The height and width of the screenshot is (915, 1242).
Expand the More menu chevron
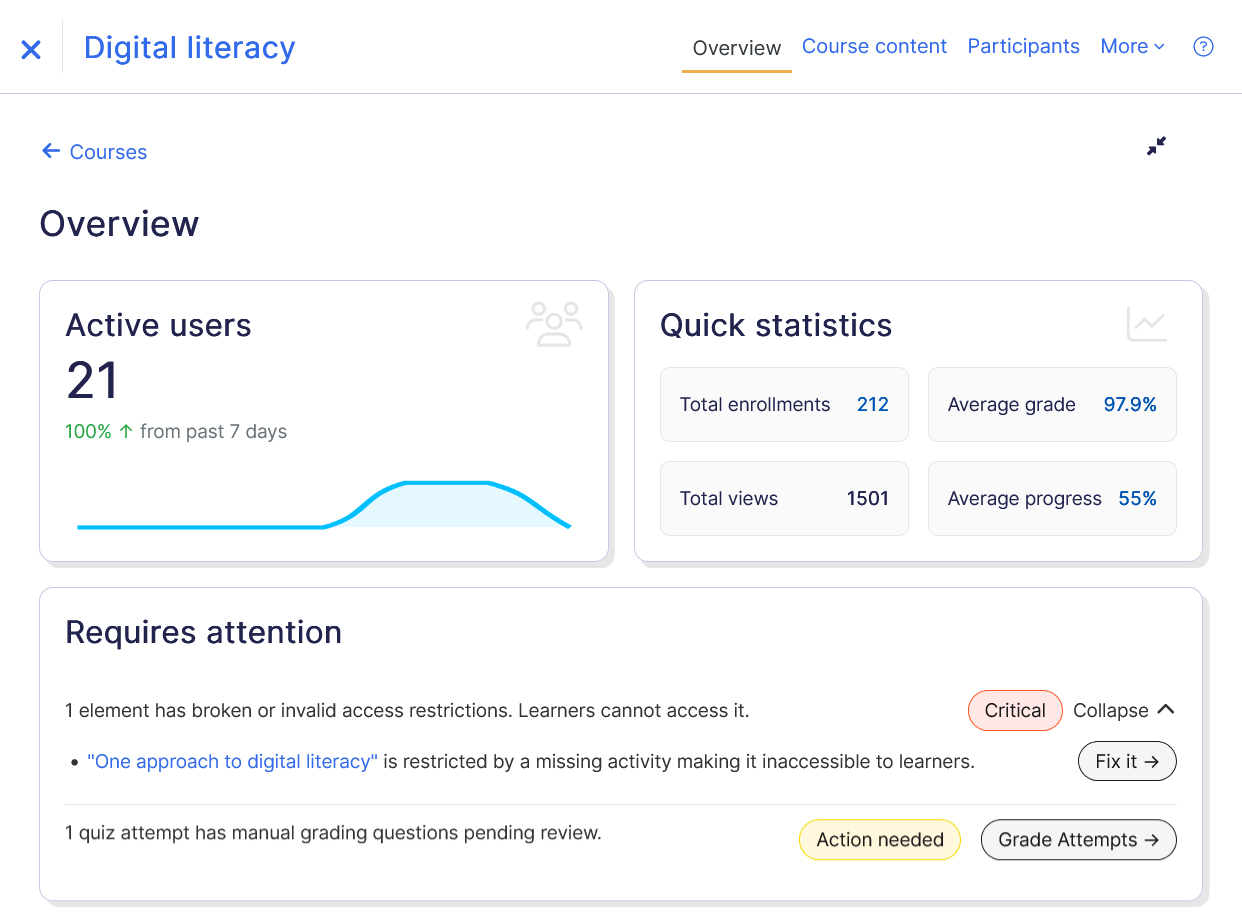point(1160,46)
